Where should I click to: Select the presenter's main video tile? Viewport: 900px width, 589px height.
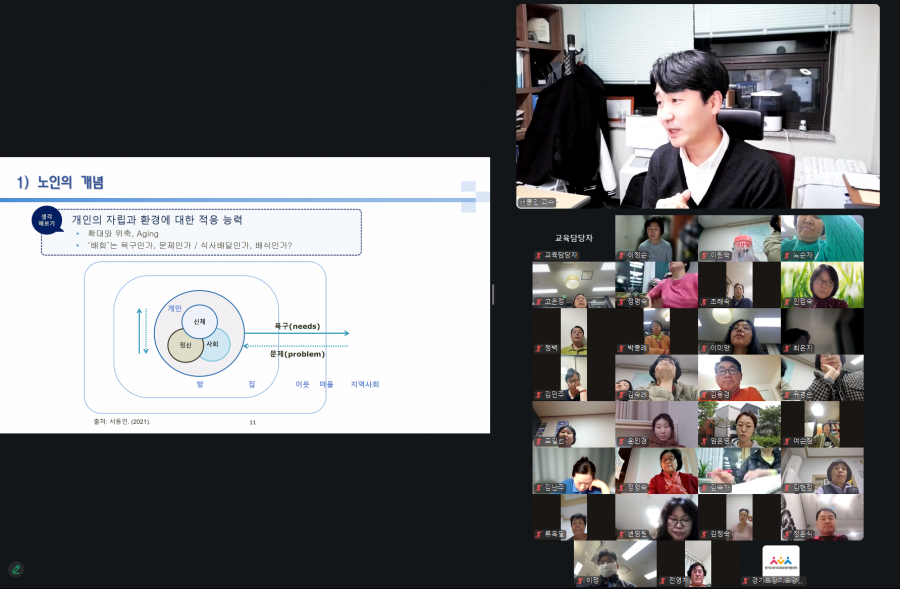point(697,106)
